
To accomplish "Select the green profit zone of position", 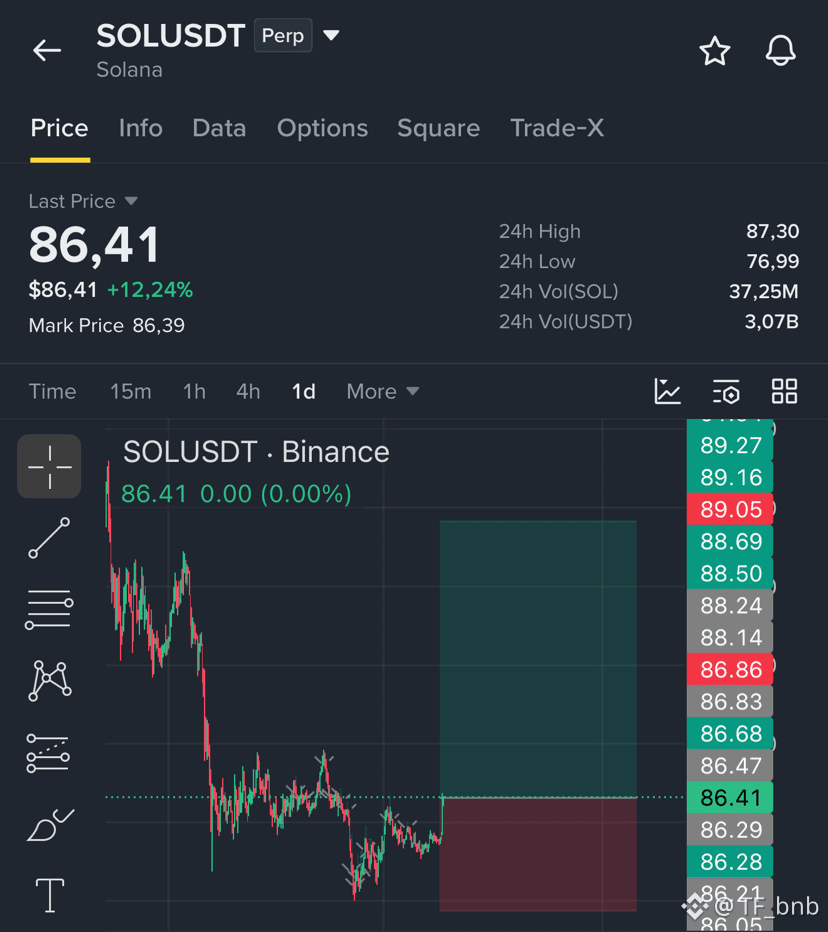I will tap(538, 659).
